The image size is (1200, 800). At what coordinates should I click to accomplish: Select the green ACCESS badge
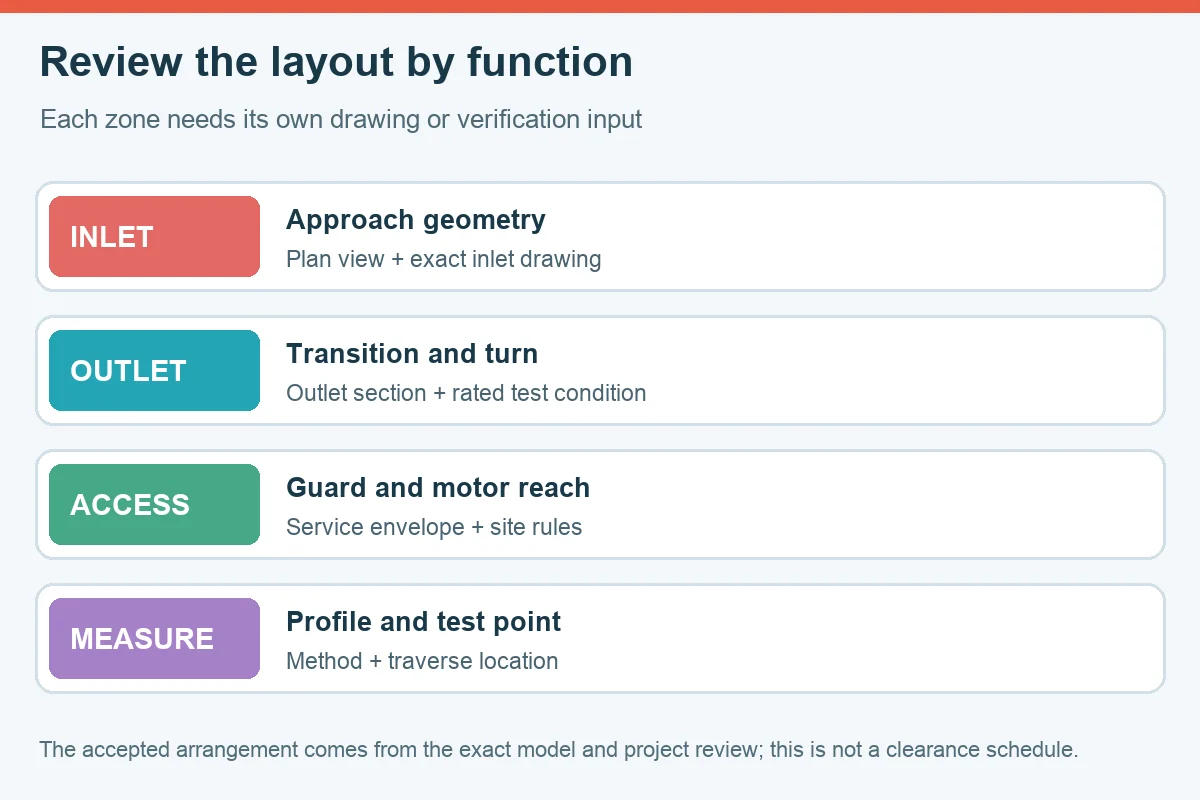point(154,505)
